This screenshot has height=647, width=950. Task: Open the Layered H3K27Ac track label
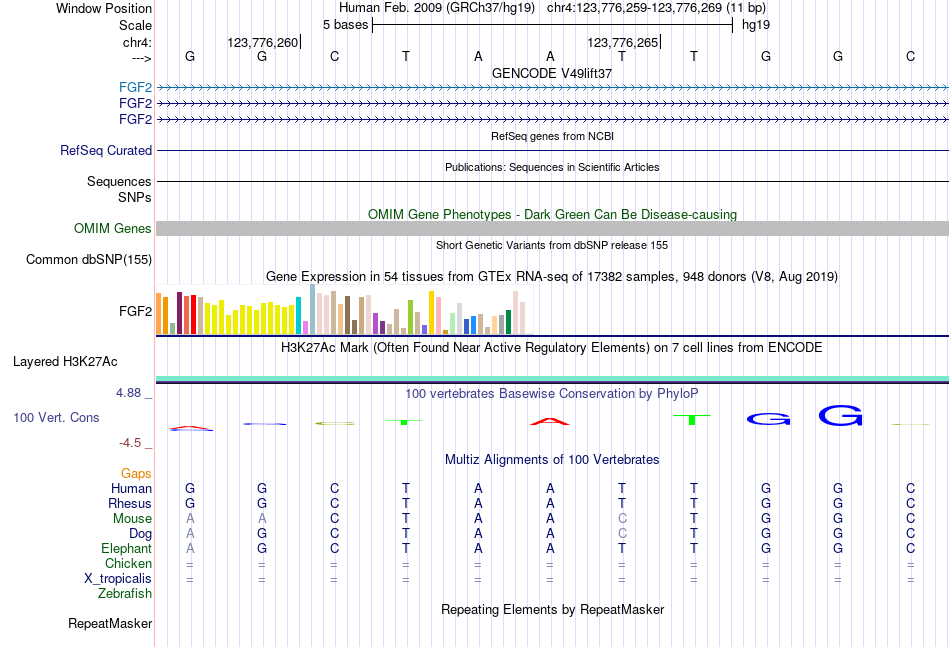[65, 362]
